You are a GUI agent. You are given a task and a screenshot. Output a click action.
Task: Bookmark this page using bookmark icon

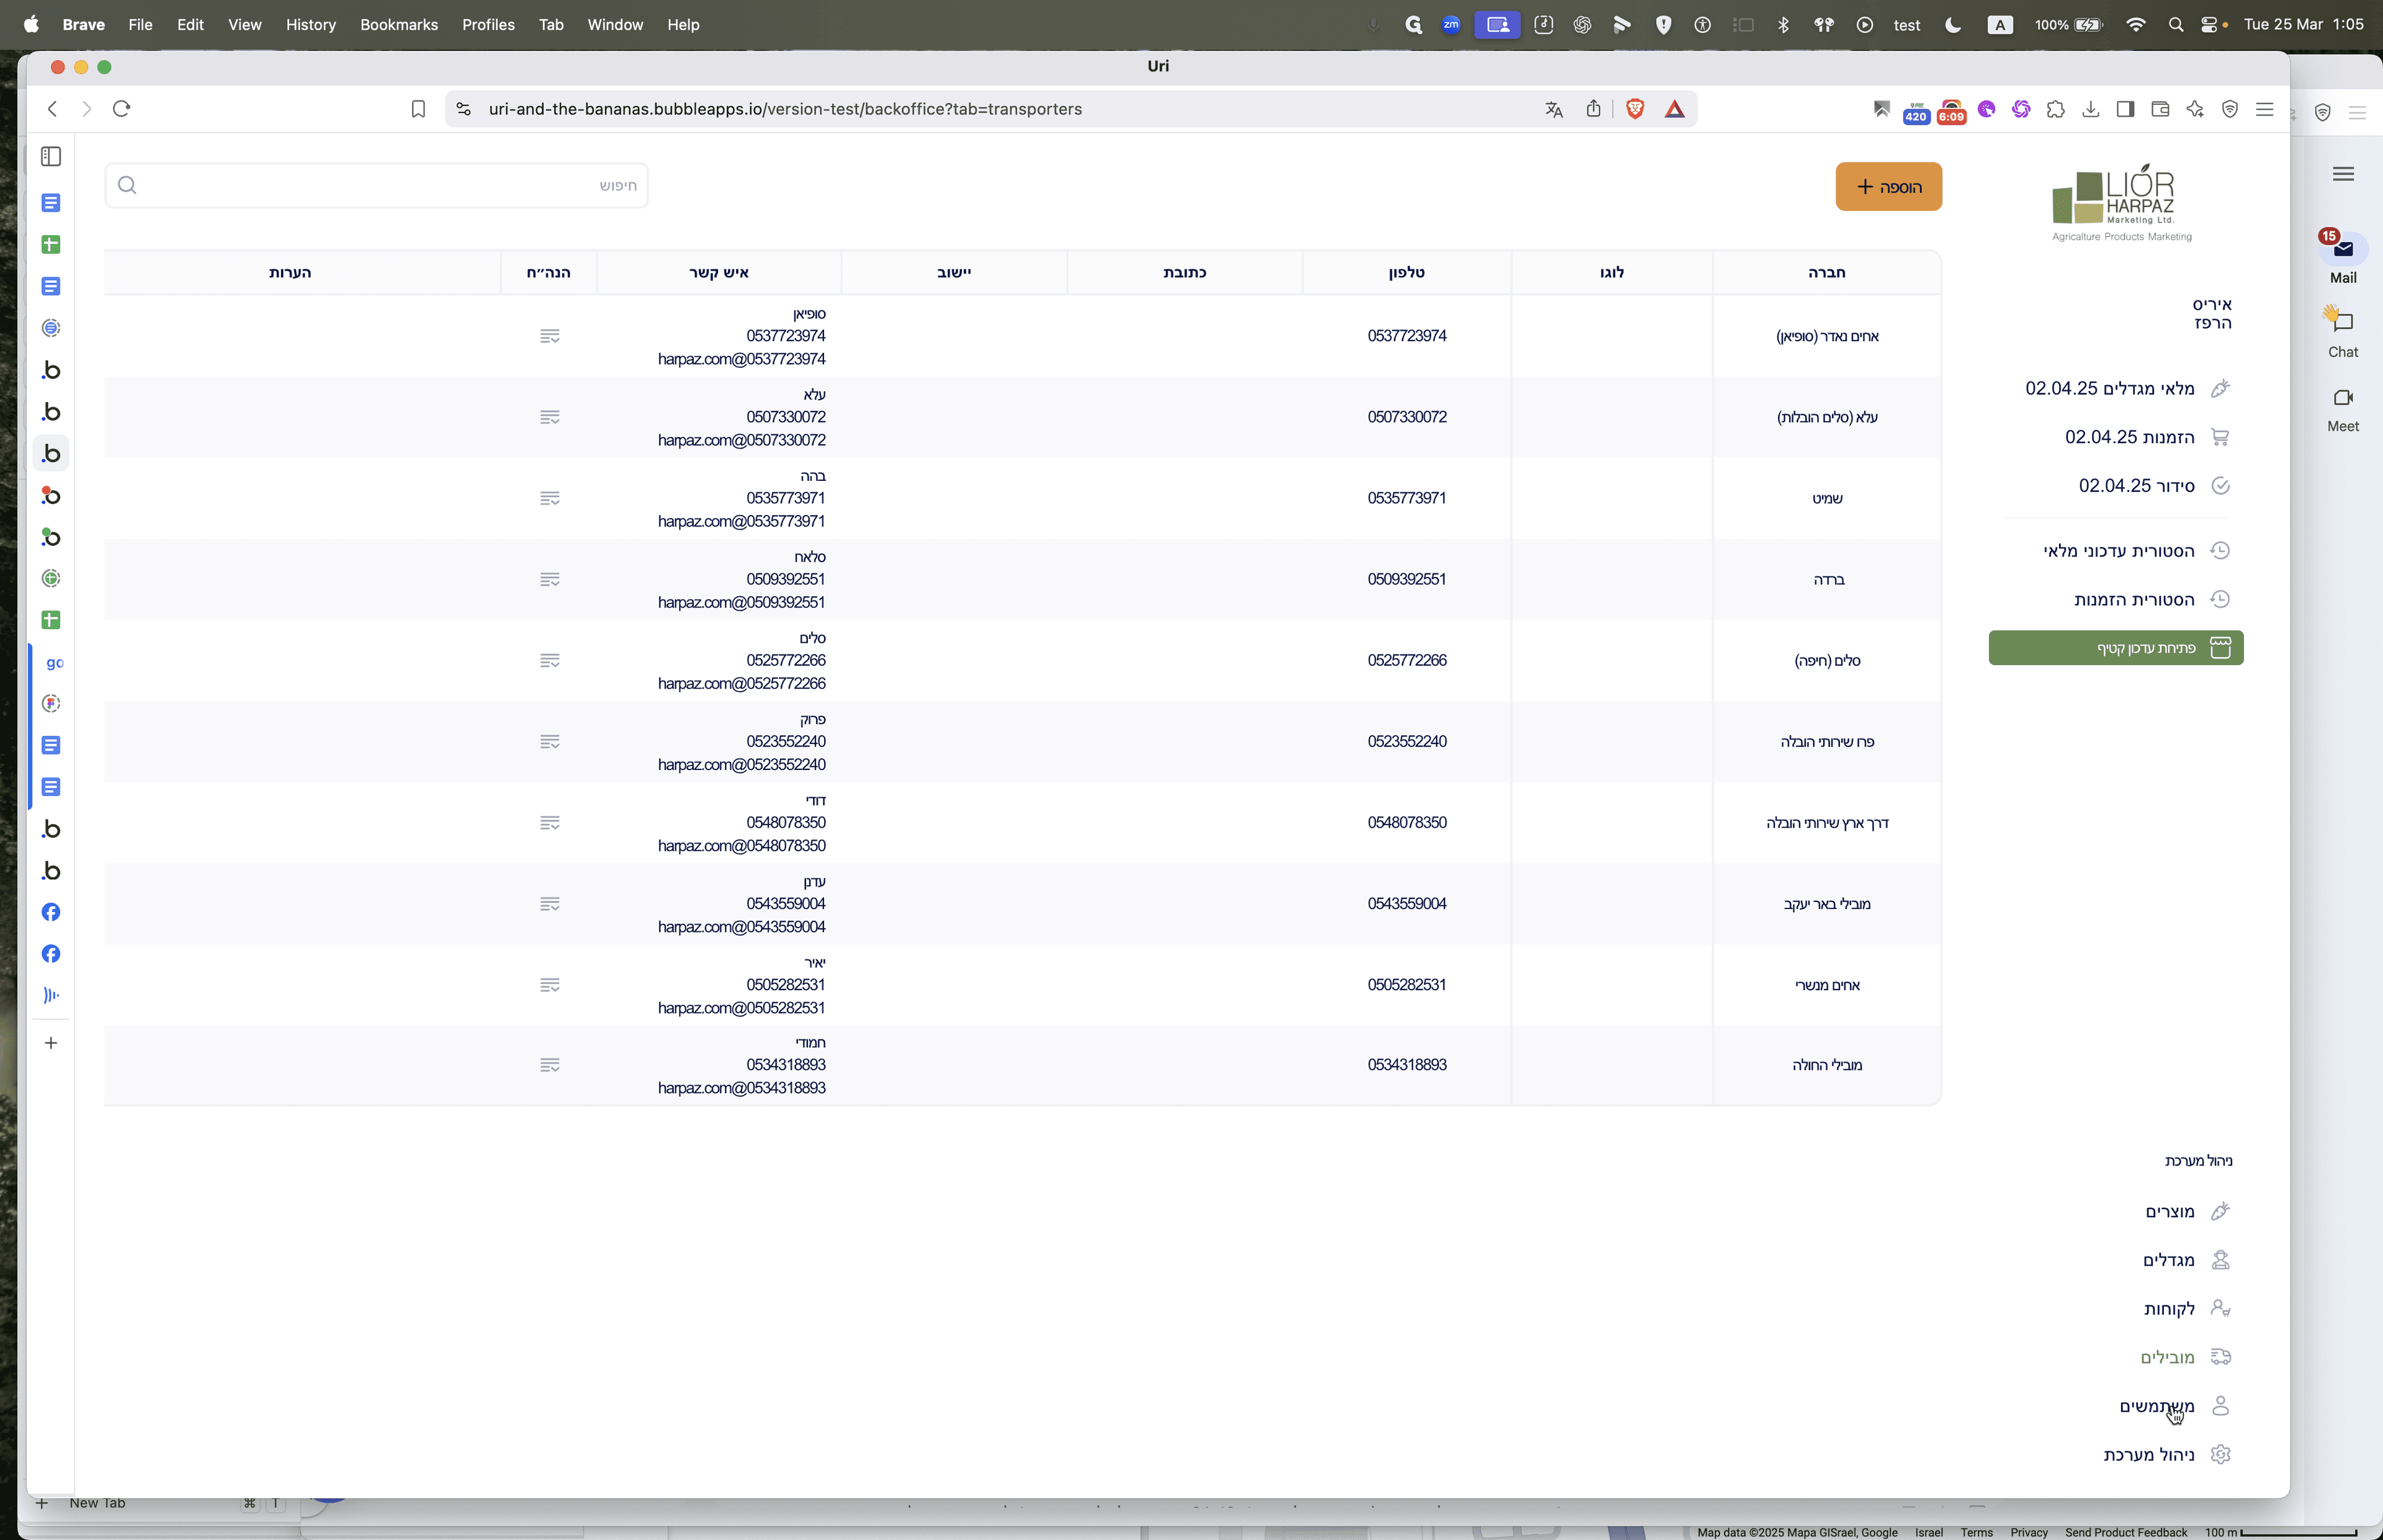pos(418,109)
